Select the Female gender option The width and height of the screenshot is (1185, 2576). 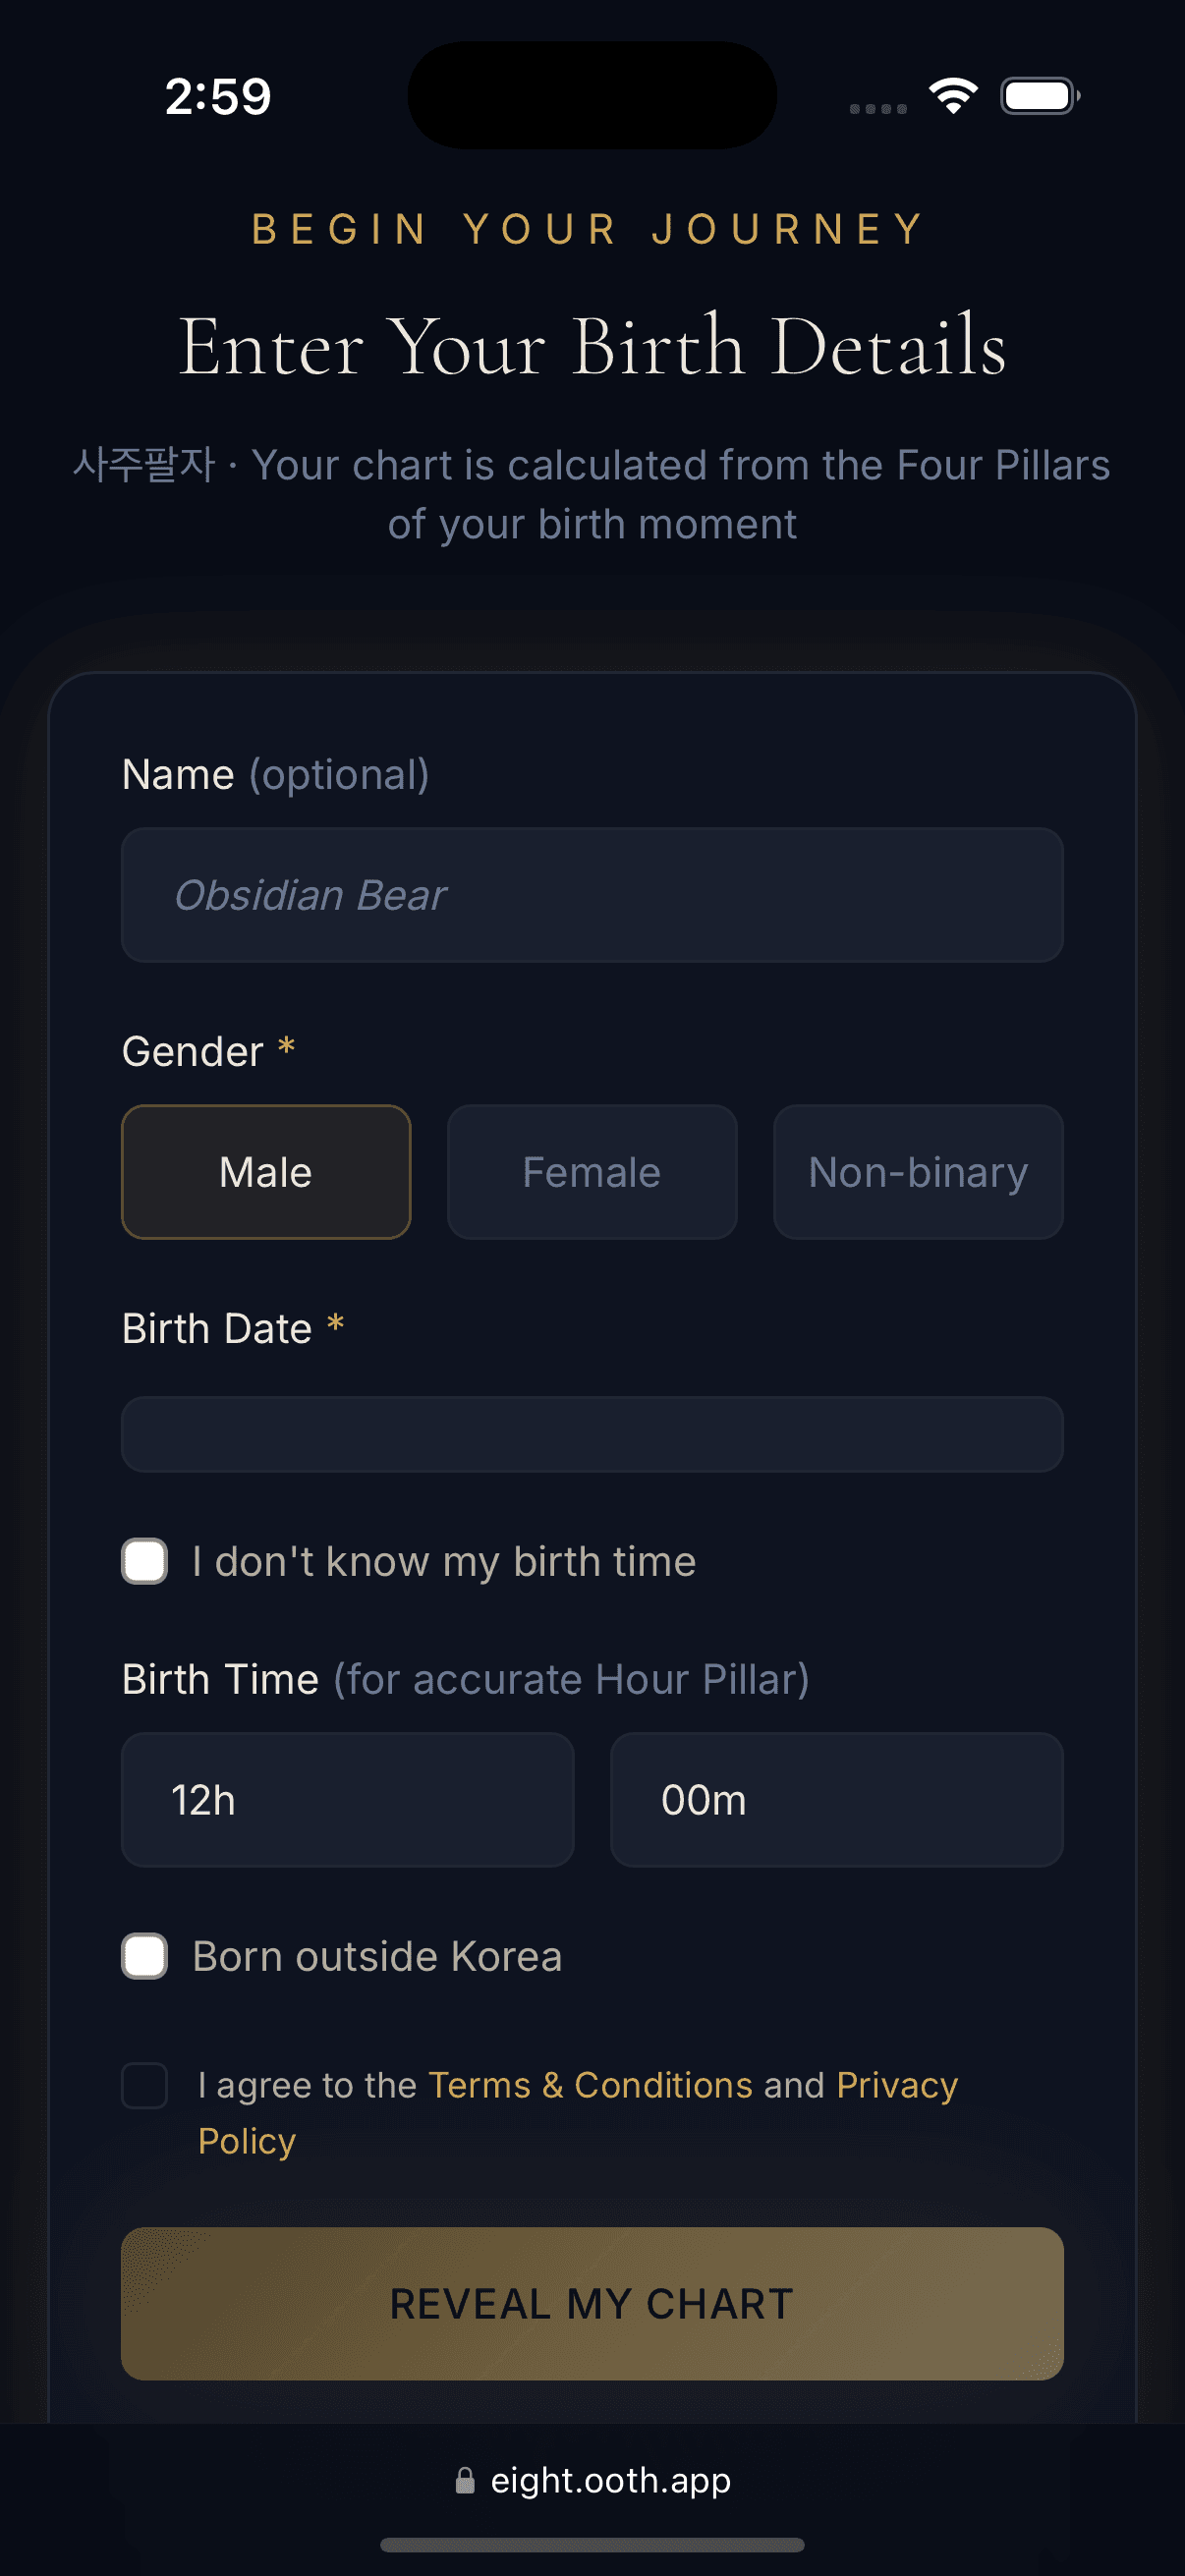tap(591, 1171)
